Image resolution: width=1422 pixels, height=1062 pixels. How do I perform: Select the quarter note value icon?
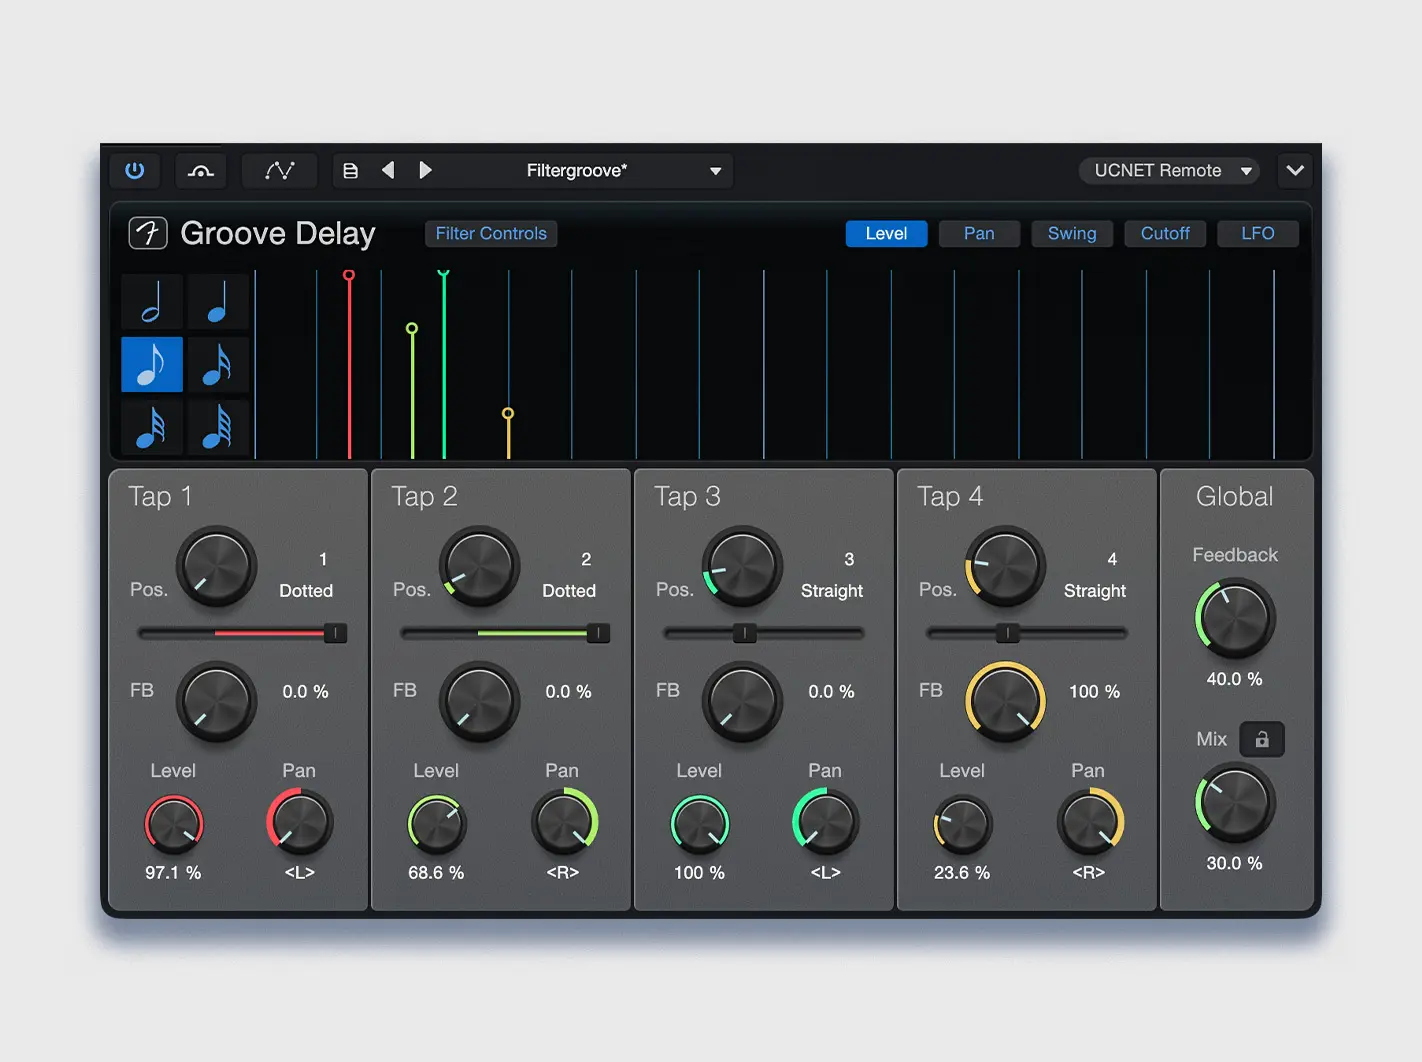tap(217, 302)
